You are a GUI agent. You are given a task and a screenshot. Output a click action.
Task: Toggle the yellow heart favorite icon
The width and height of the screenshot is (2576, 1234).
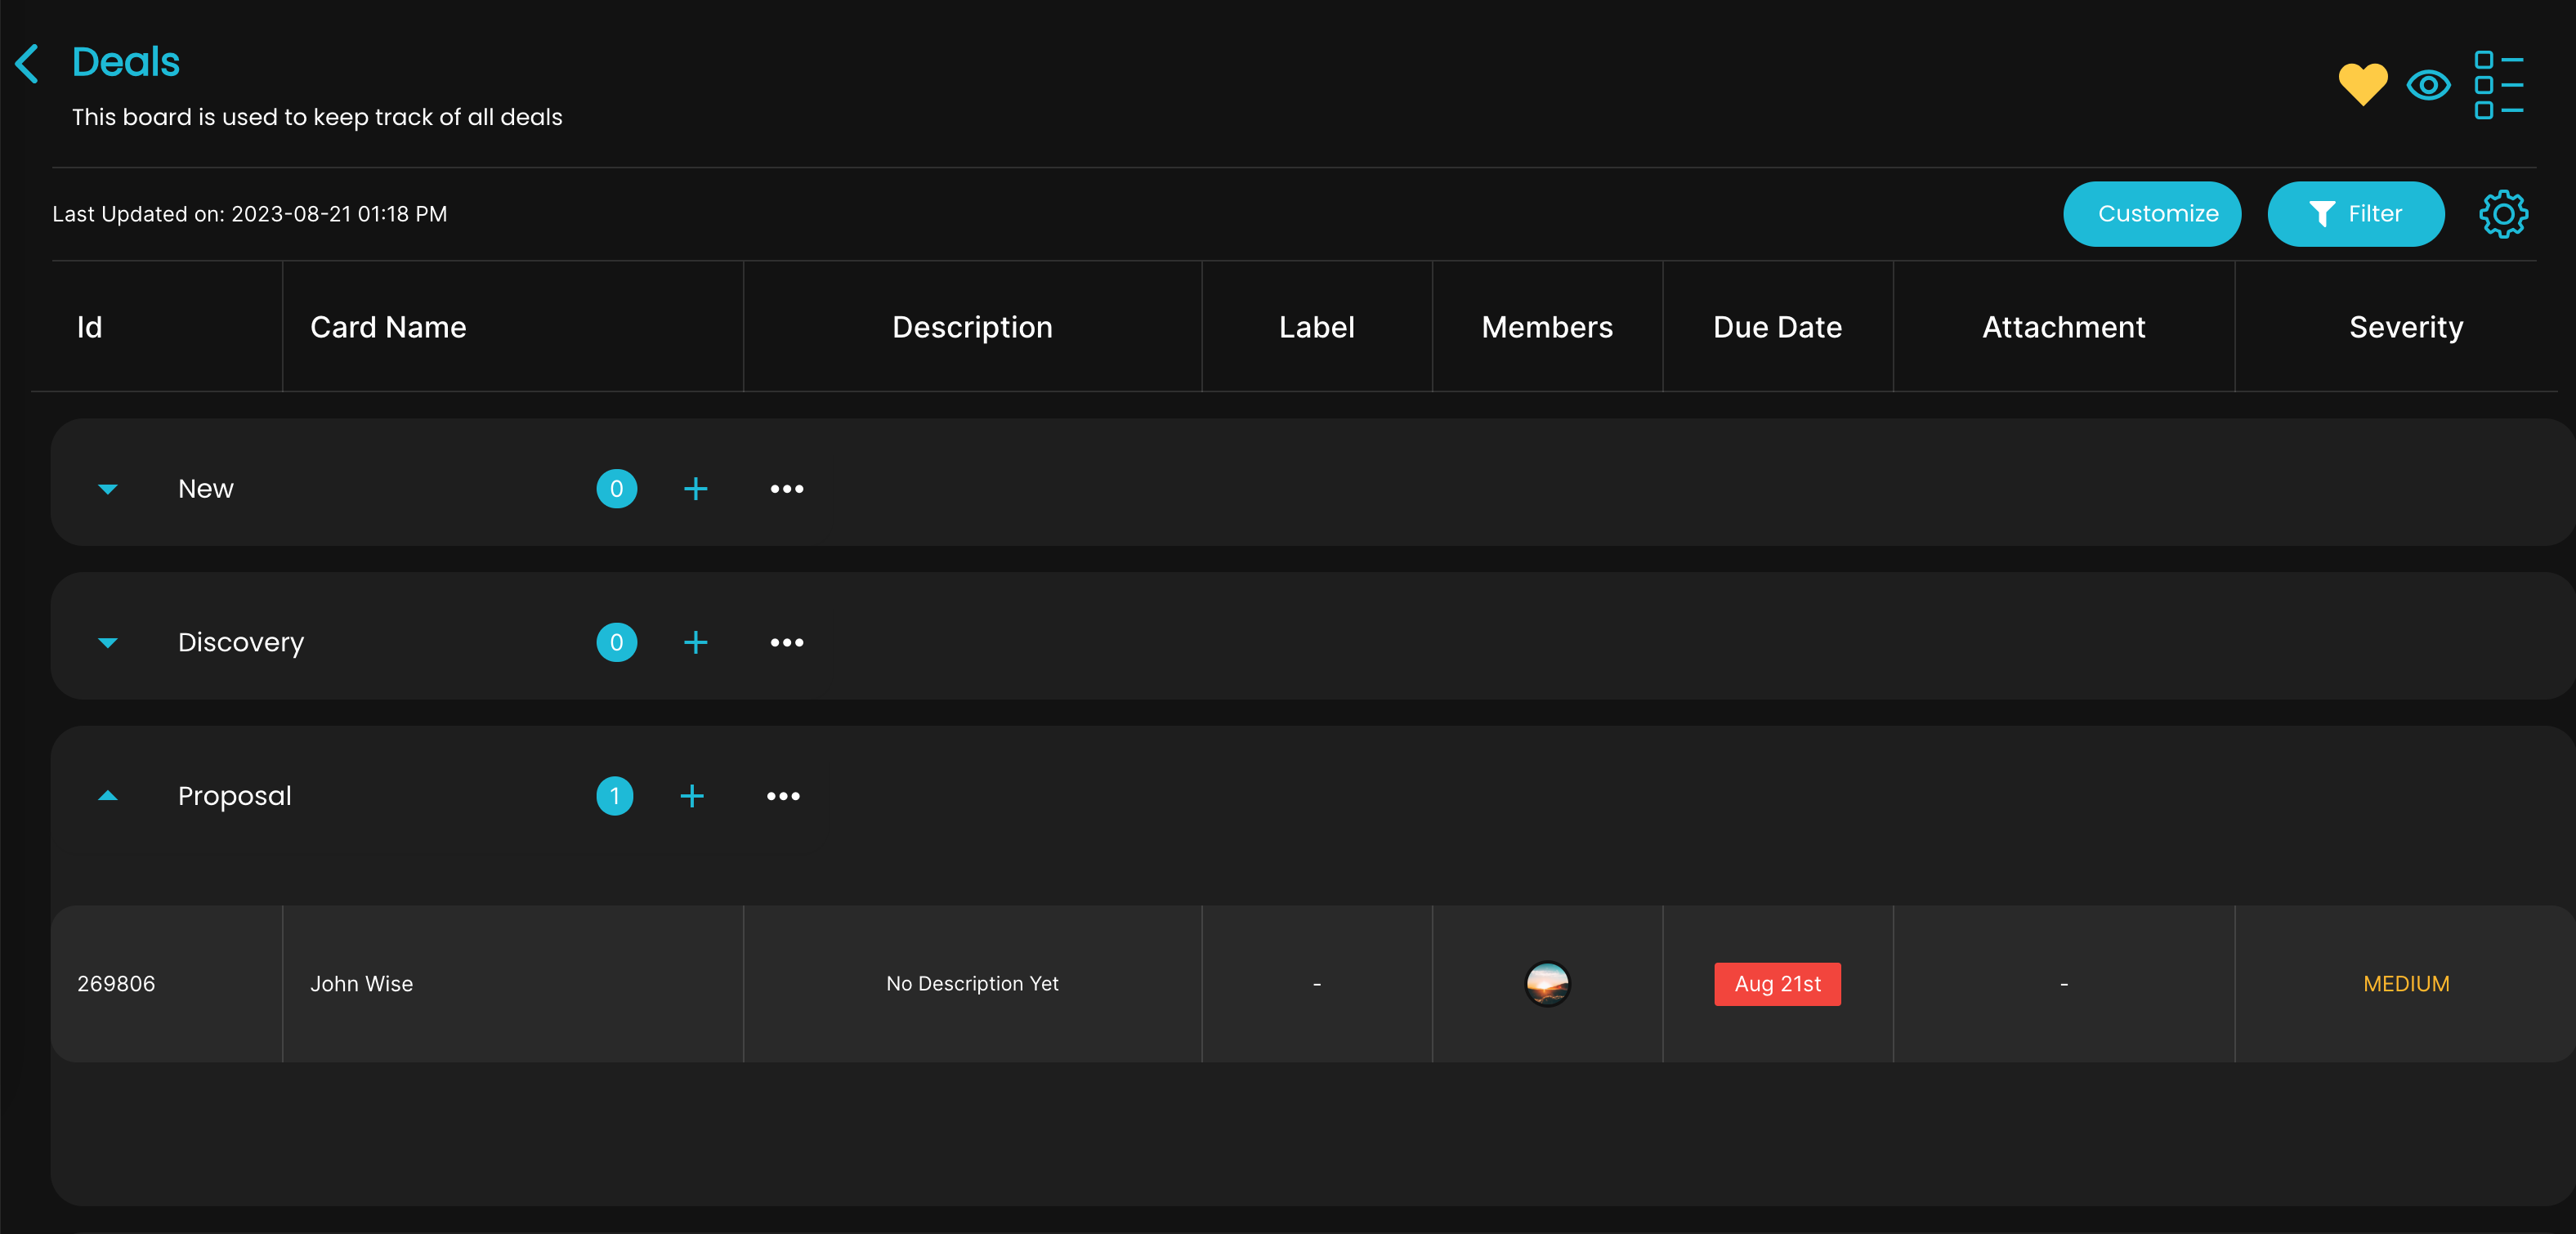[2362, 84]
